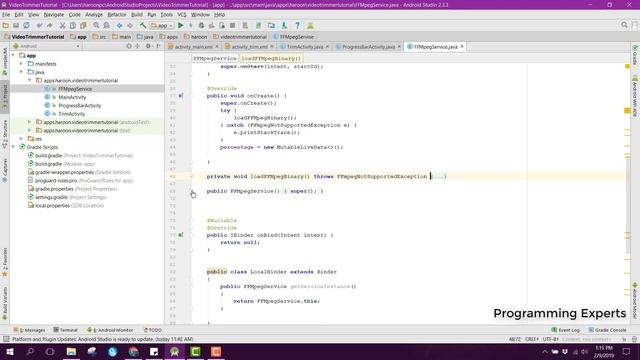640x360 pixels.
Task: Open the Build menu
Action: coord(137,15)
